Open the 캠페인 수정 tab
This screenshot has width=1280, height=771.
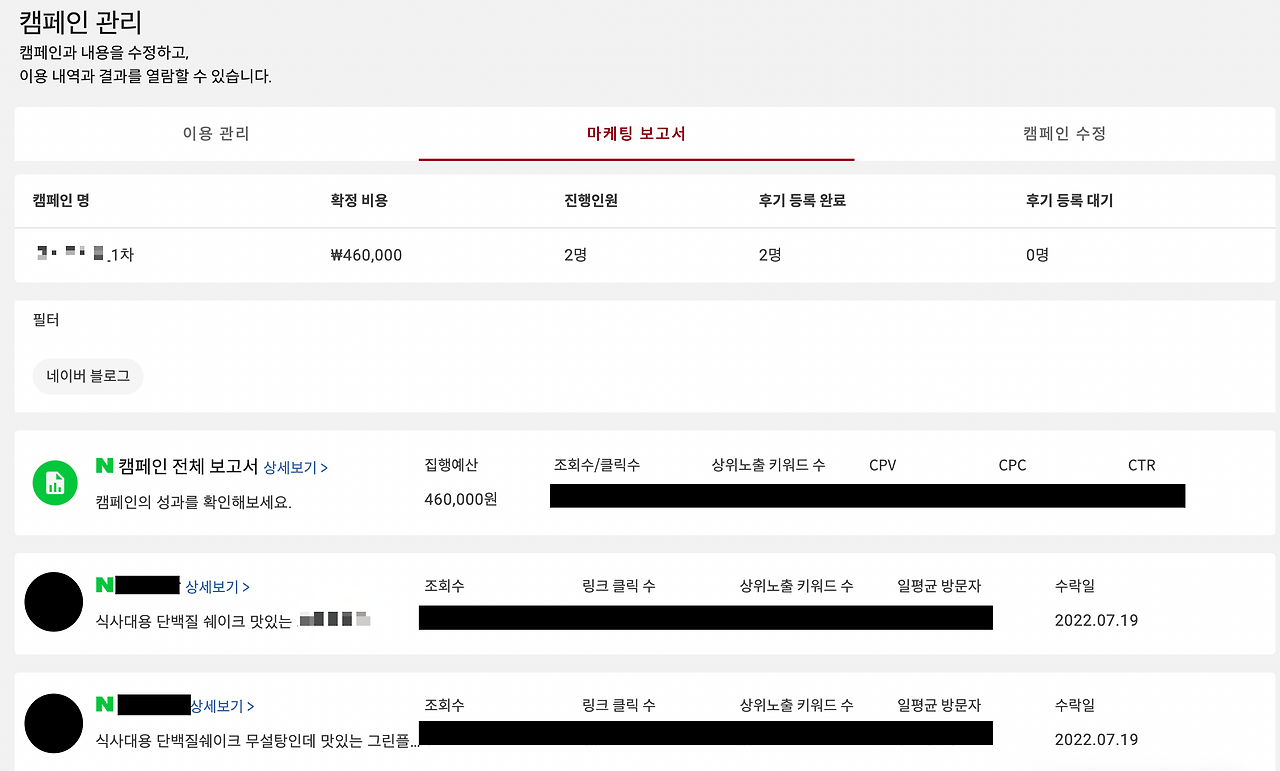tap(1064, 133)
